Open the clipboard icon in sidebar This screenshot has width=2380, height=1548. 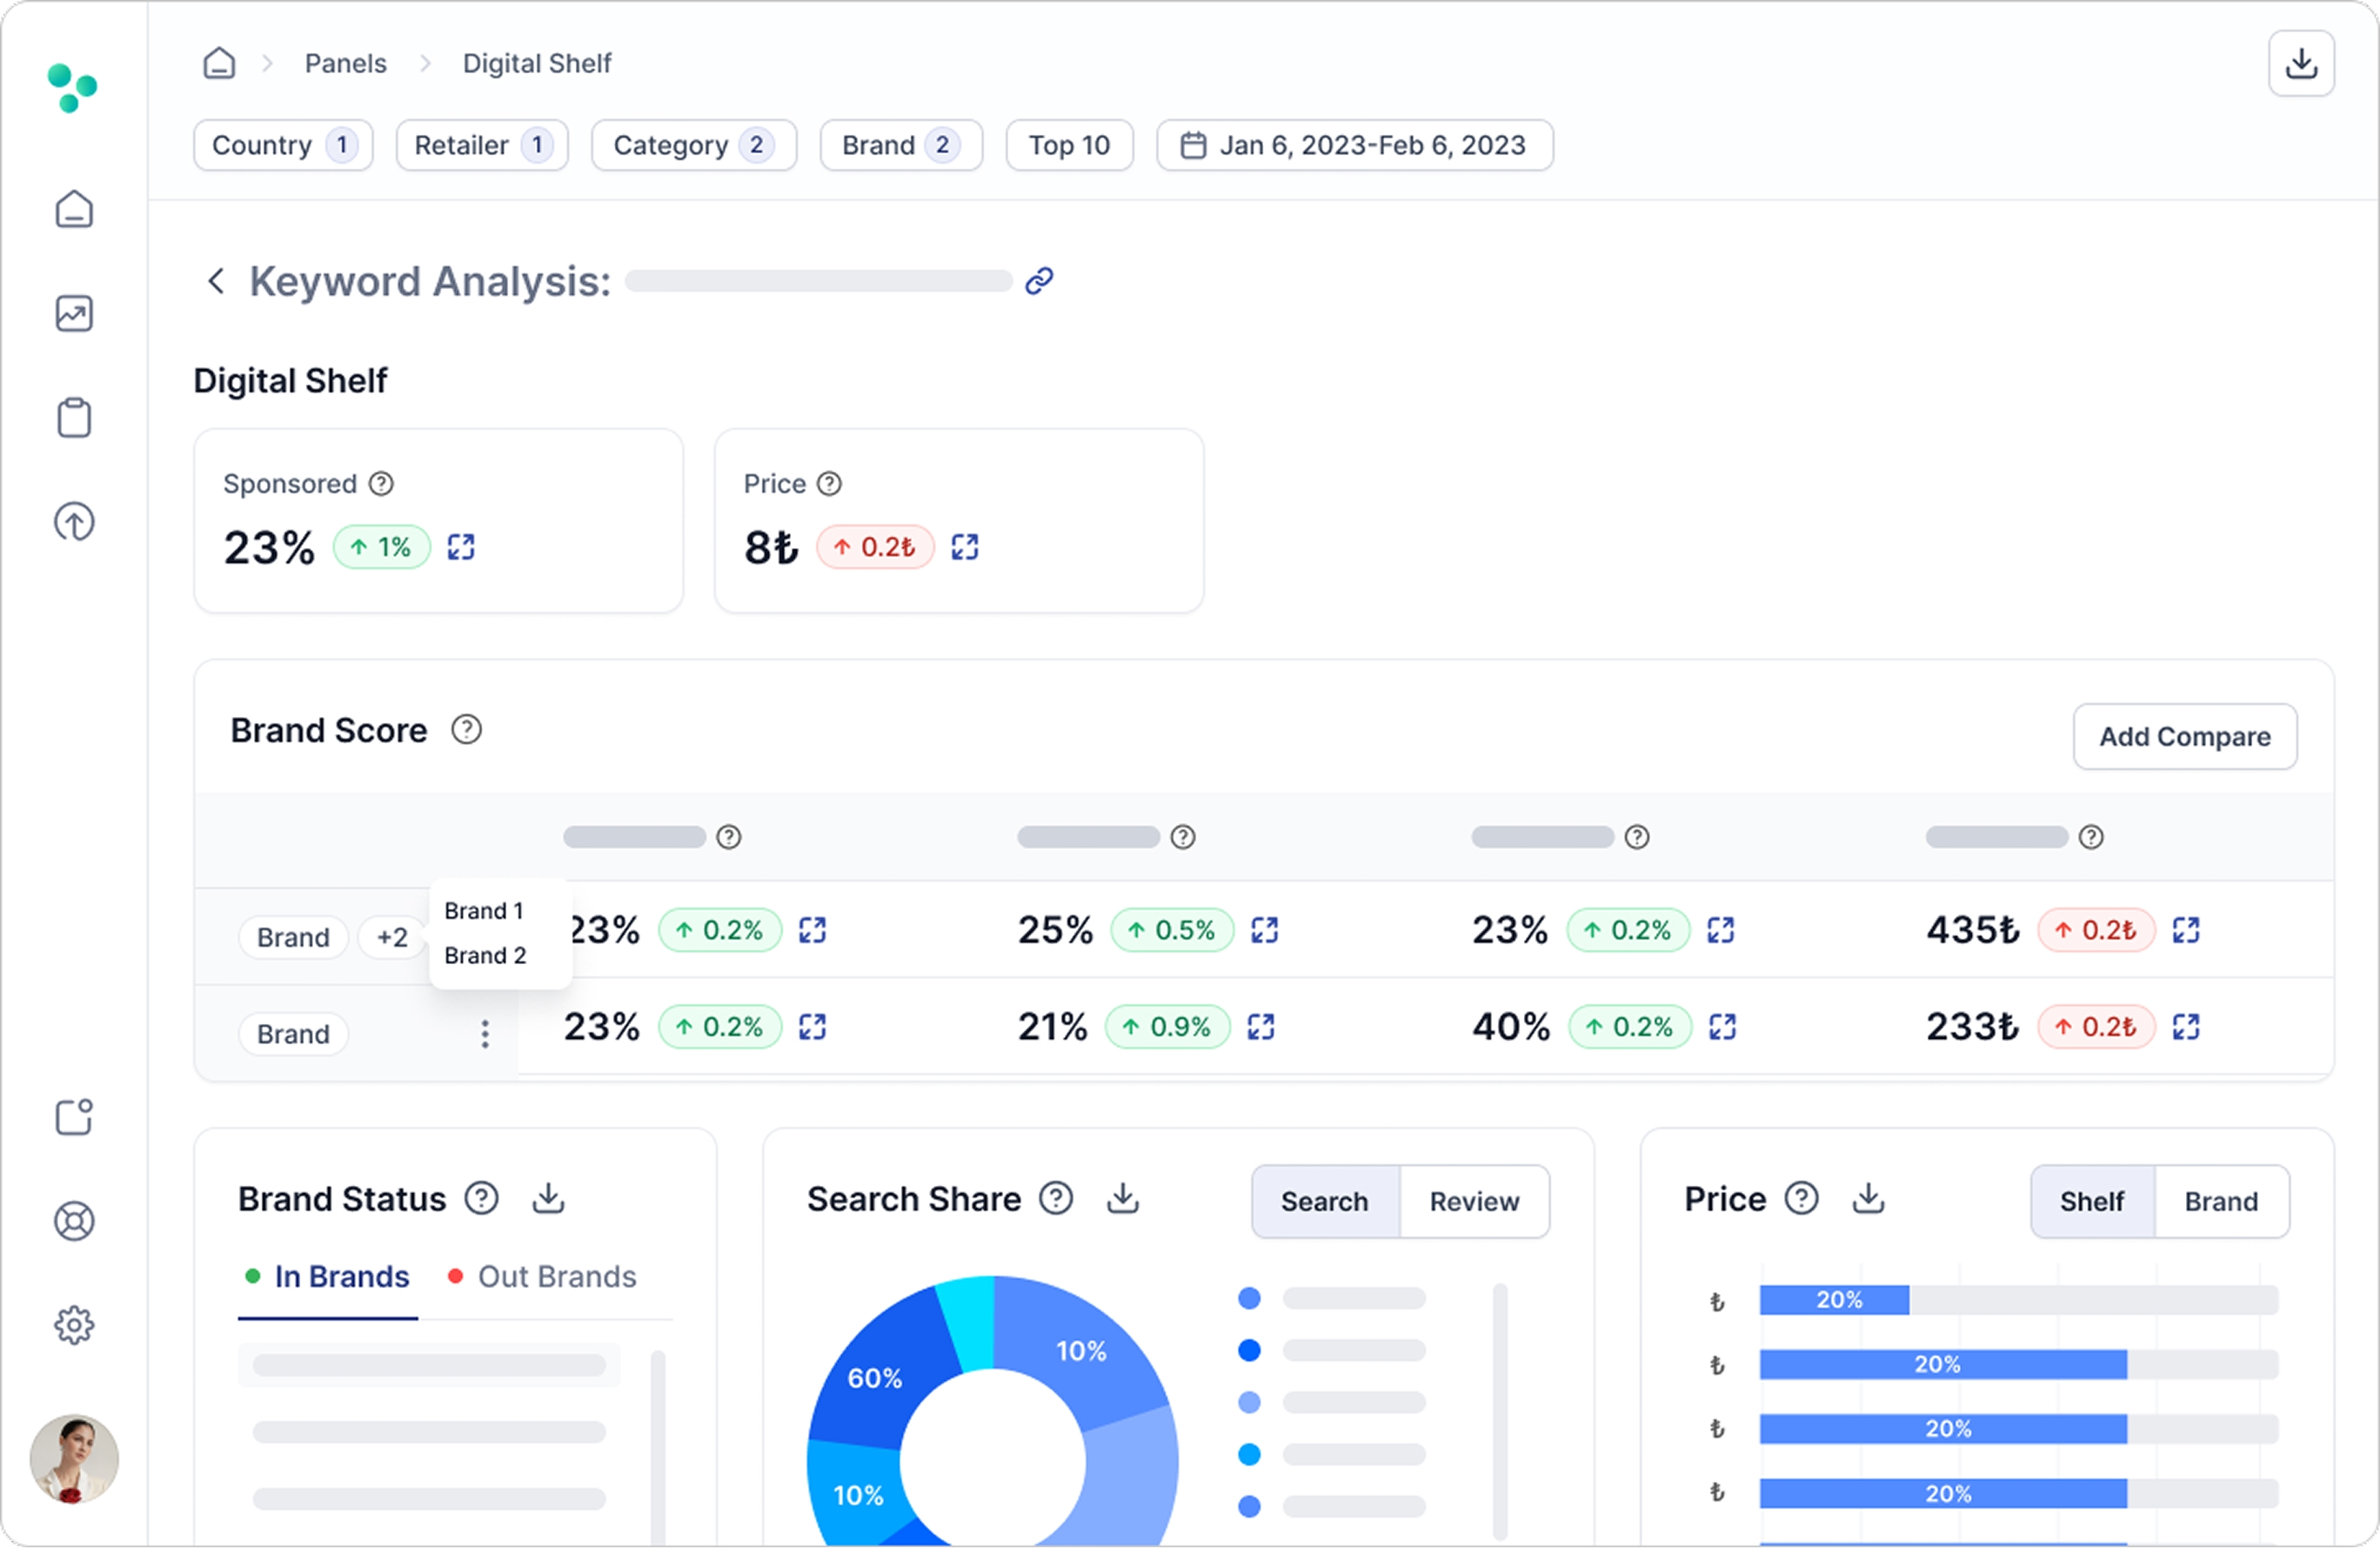[x=74, y=417]
